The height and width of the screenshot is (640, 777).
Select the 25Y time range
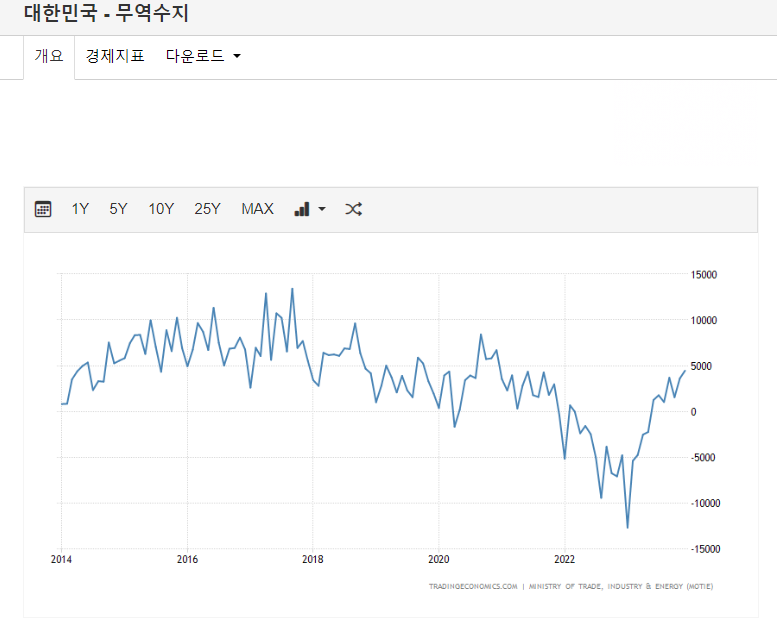point(207,209)
